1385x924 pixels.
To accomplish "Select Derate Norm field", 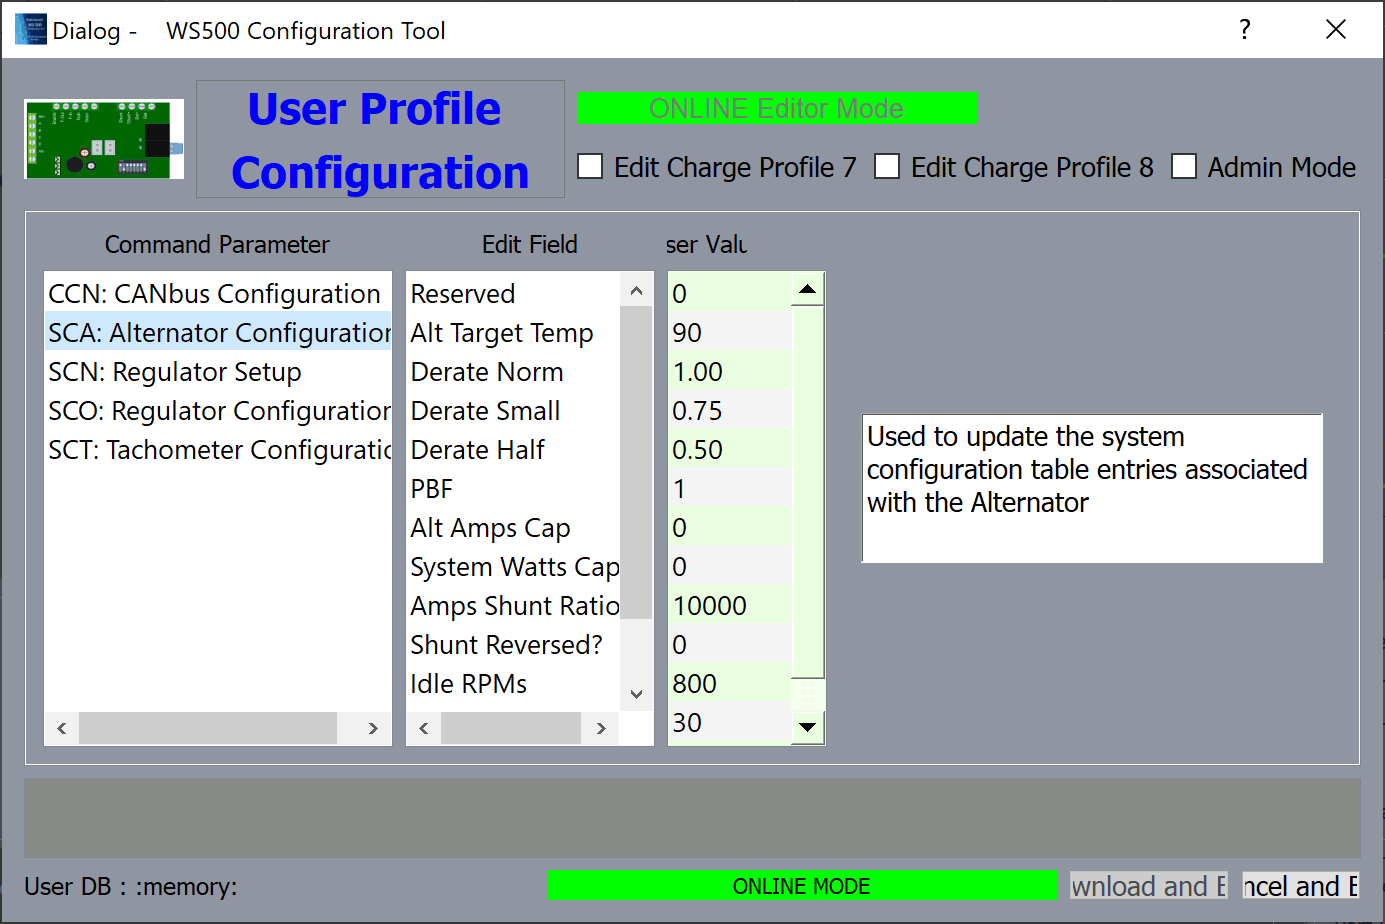I will click(x=514, y=371).
